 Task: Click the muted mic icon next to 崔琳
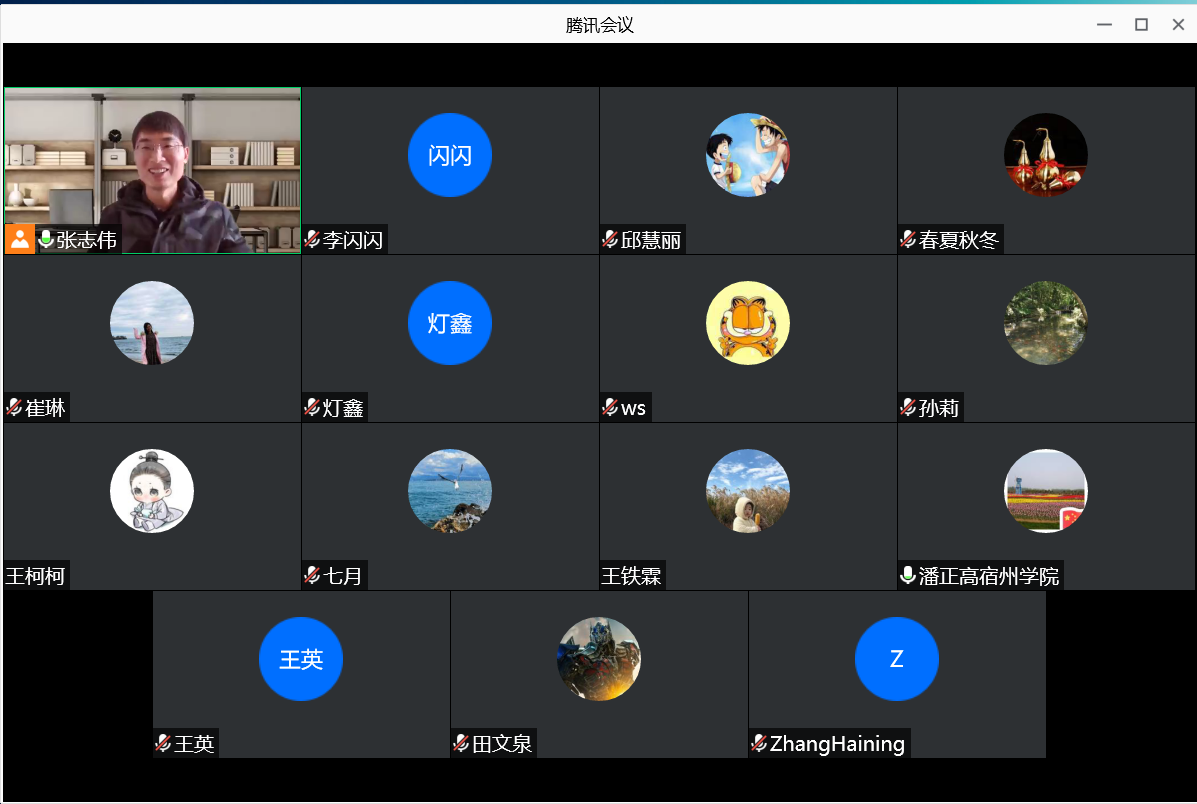(x=14, y=408)
